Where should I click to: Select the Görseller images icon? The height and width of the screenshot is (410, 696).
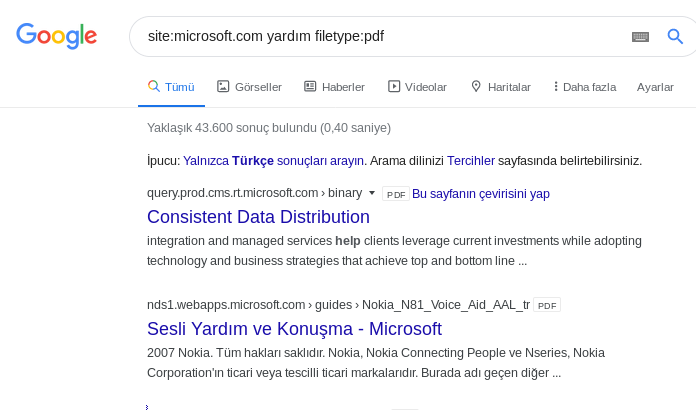(223, 87)
